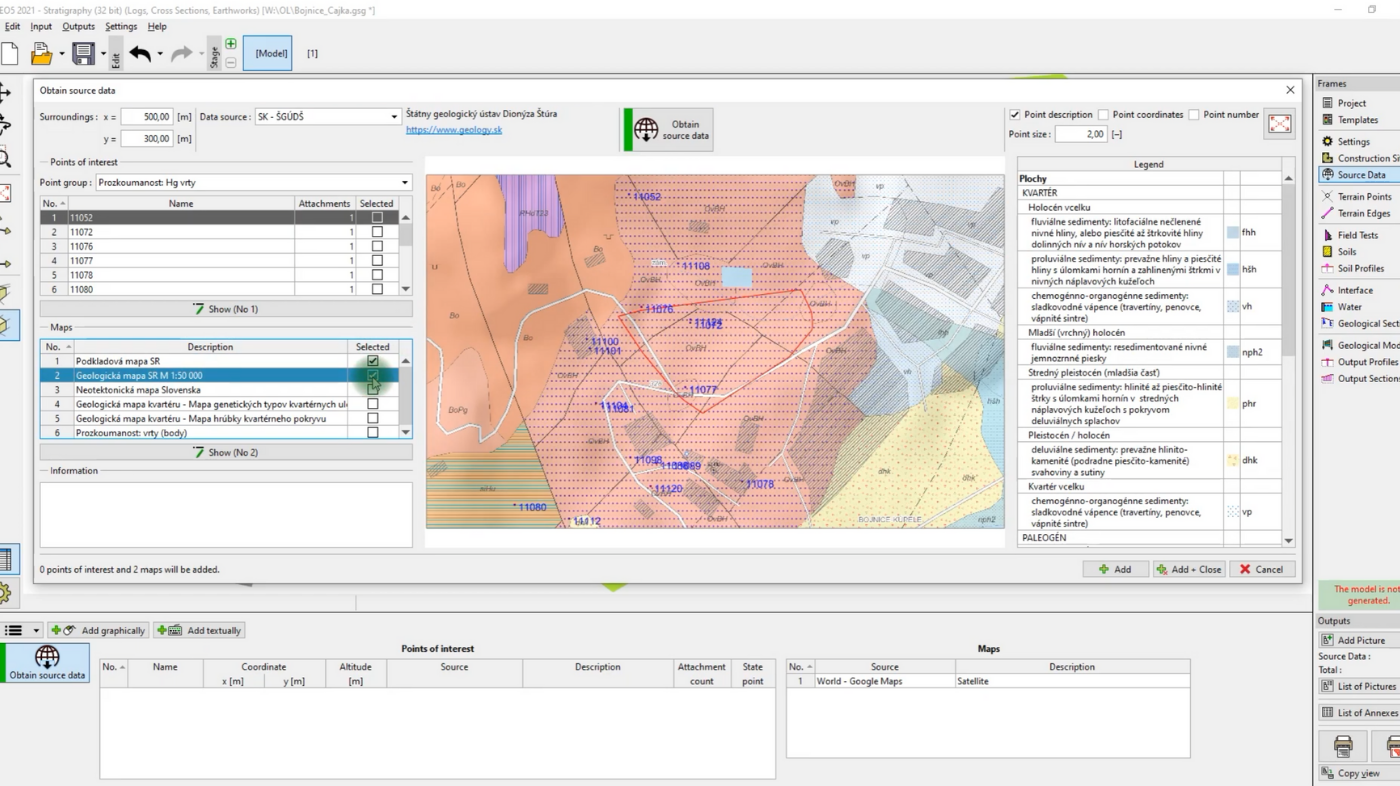Enable the Point coordinates checkbox

pos(1103,115)
